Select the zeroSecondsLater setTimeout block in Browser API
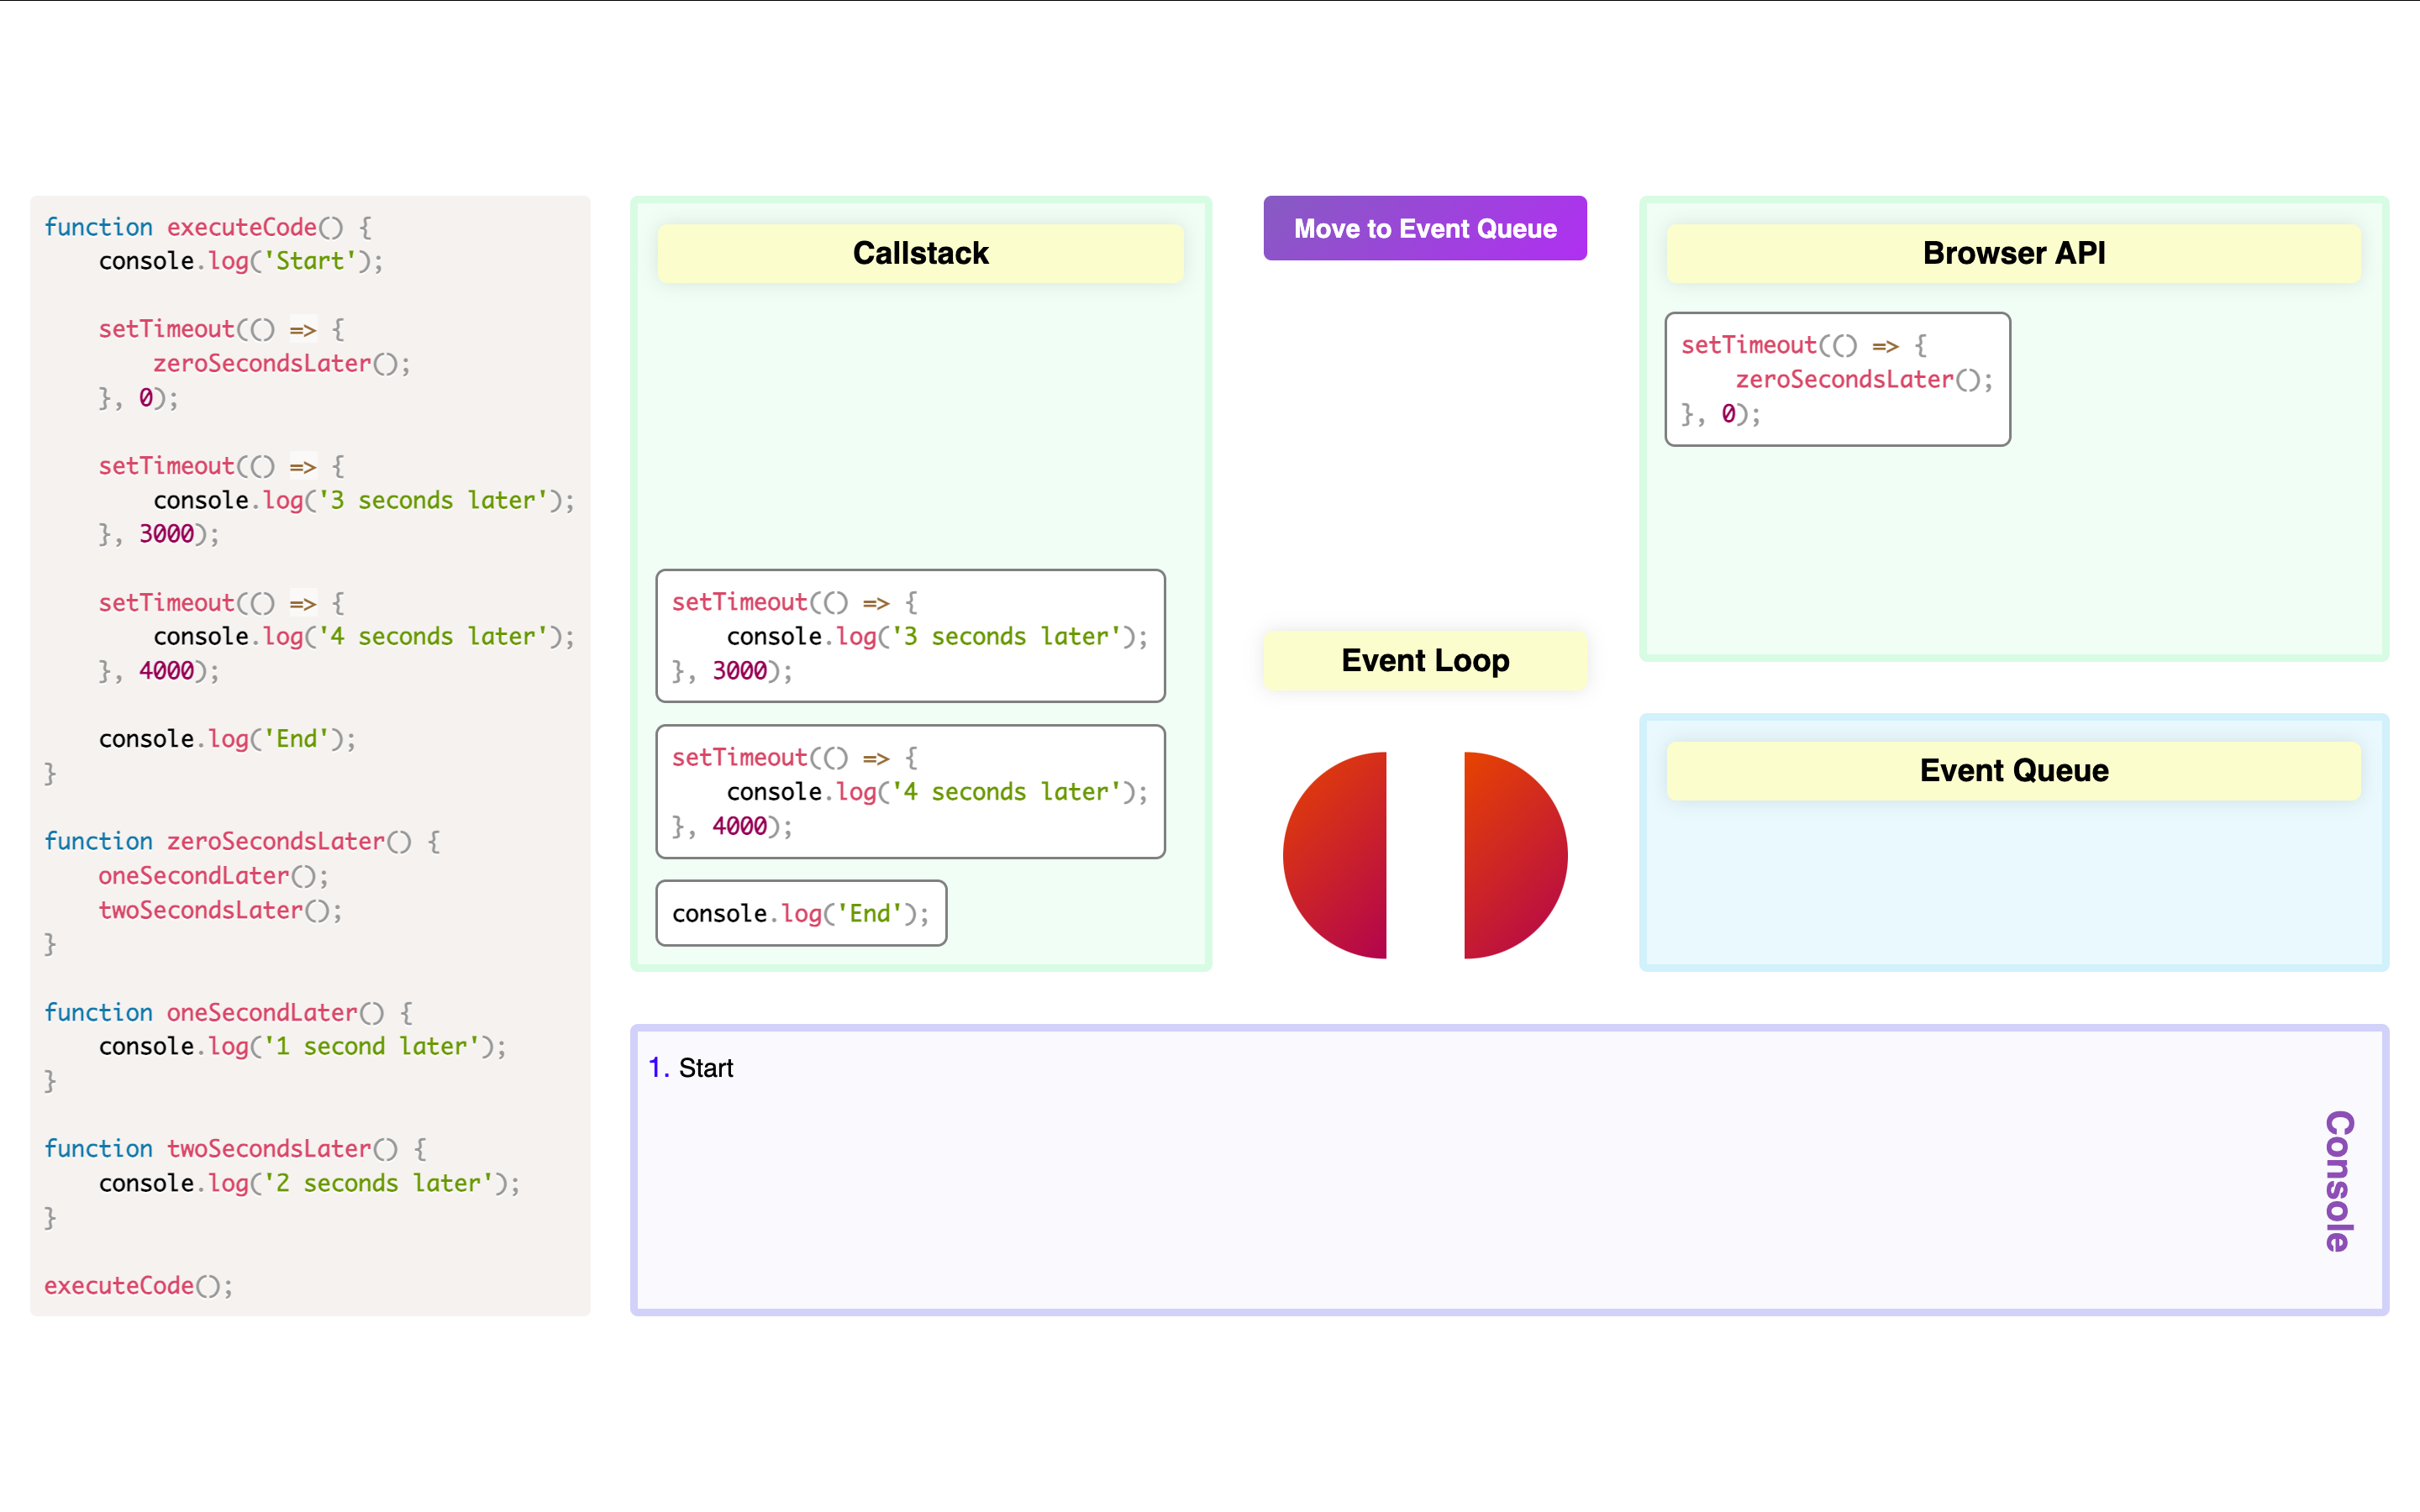 (1837, 379)
